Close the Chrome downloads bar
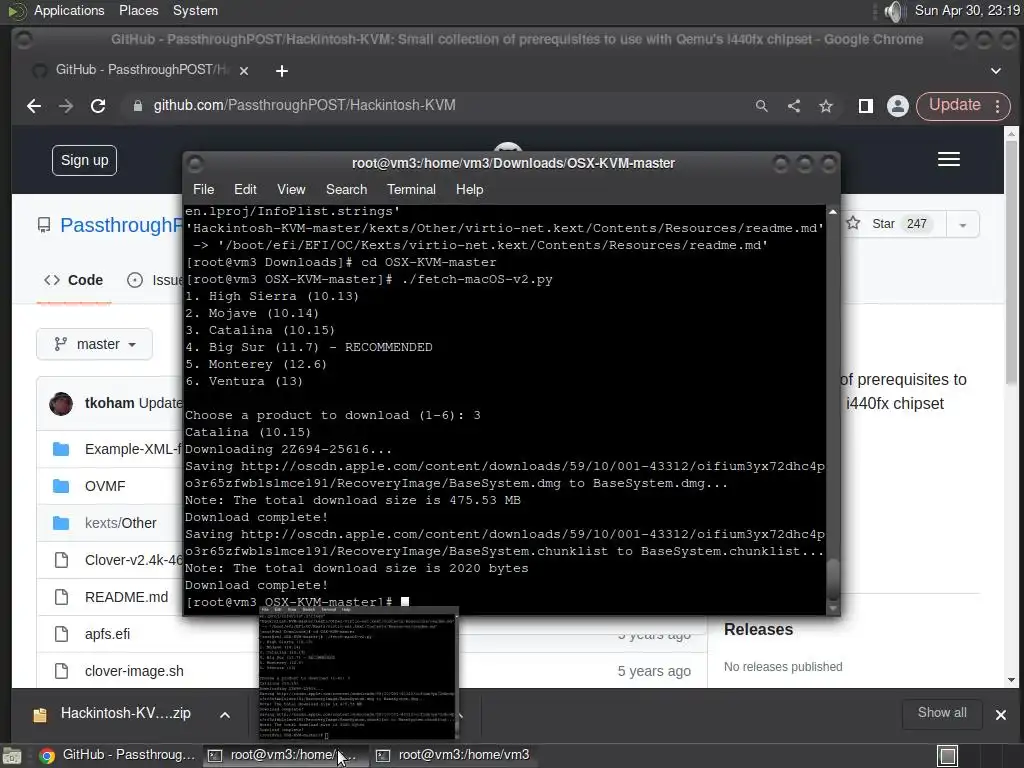The image size is (1024, 768). pos(1000,715)
